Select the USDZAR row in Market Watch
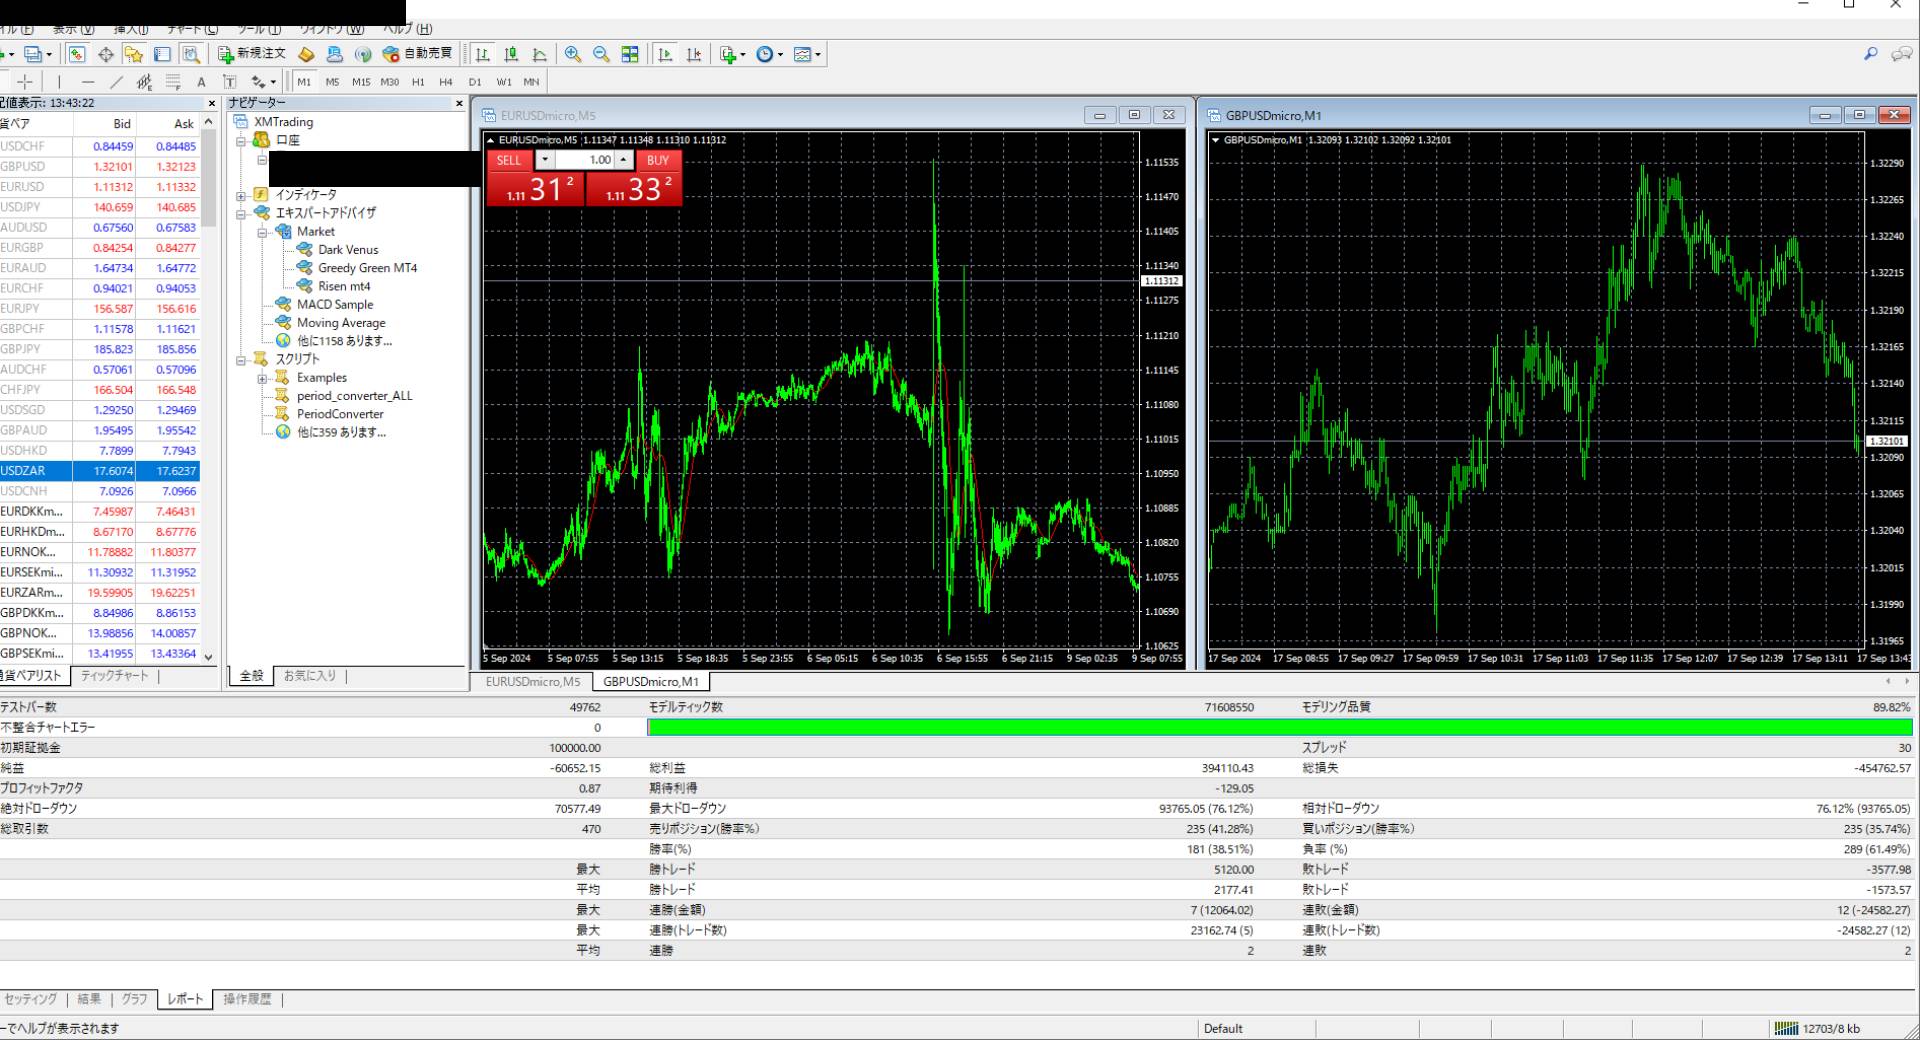 pyautogui.click(x=100, y=471)
